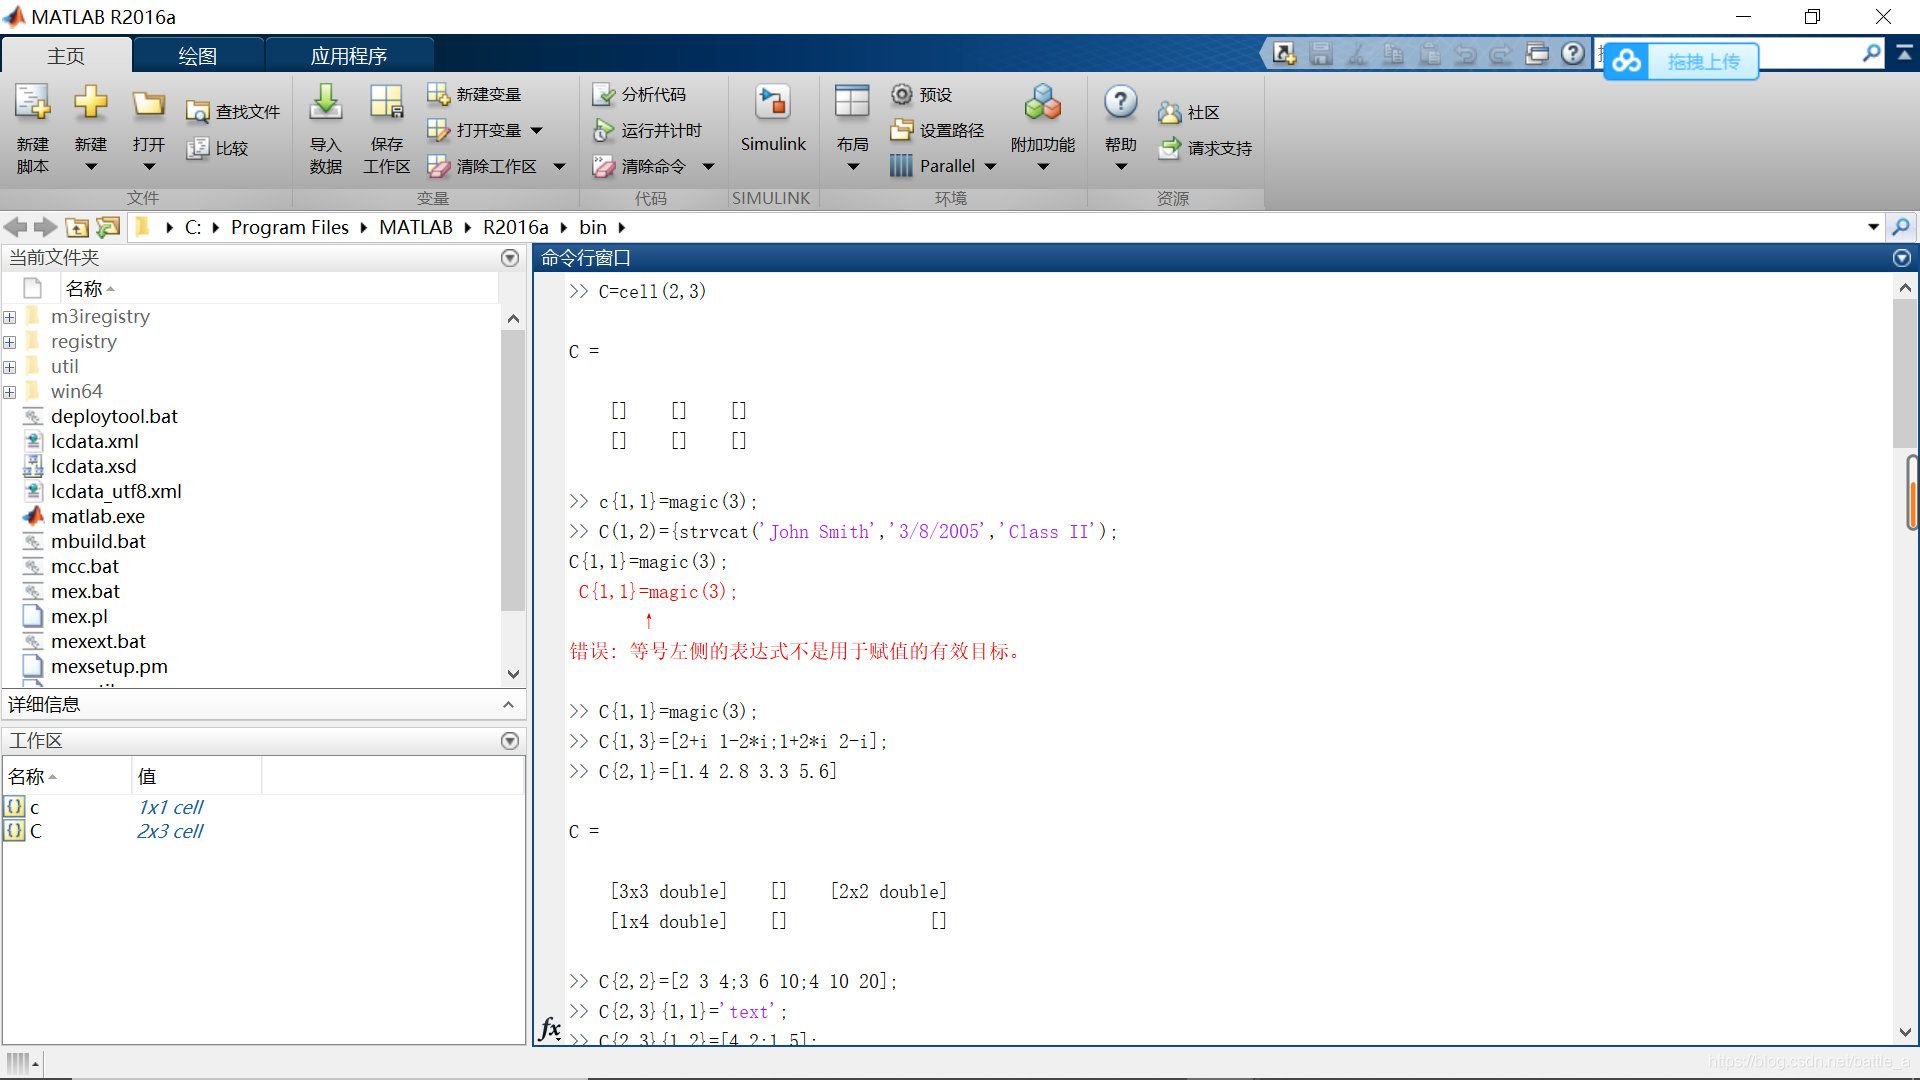
Task: Click Analyze Code (分析代码)
Action: pos(639,94)
